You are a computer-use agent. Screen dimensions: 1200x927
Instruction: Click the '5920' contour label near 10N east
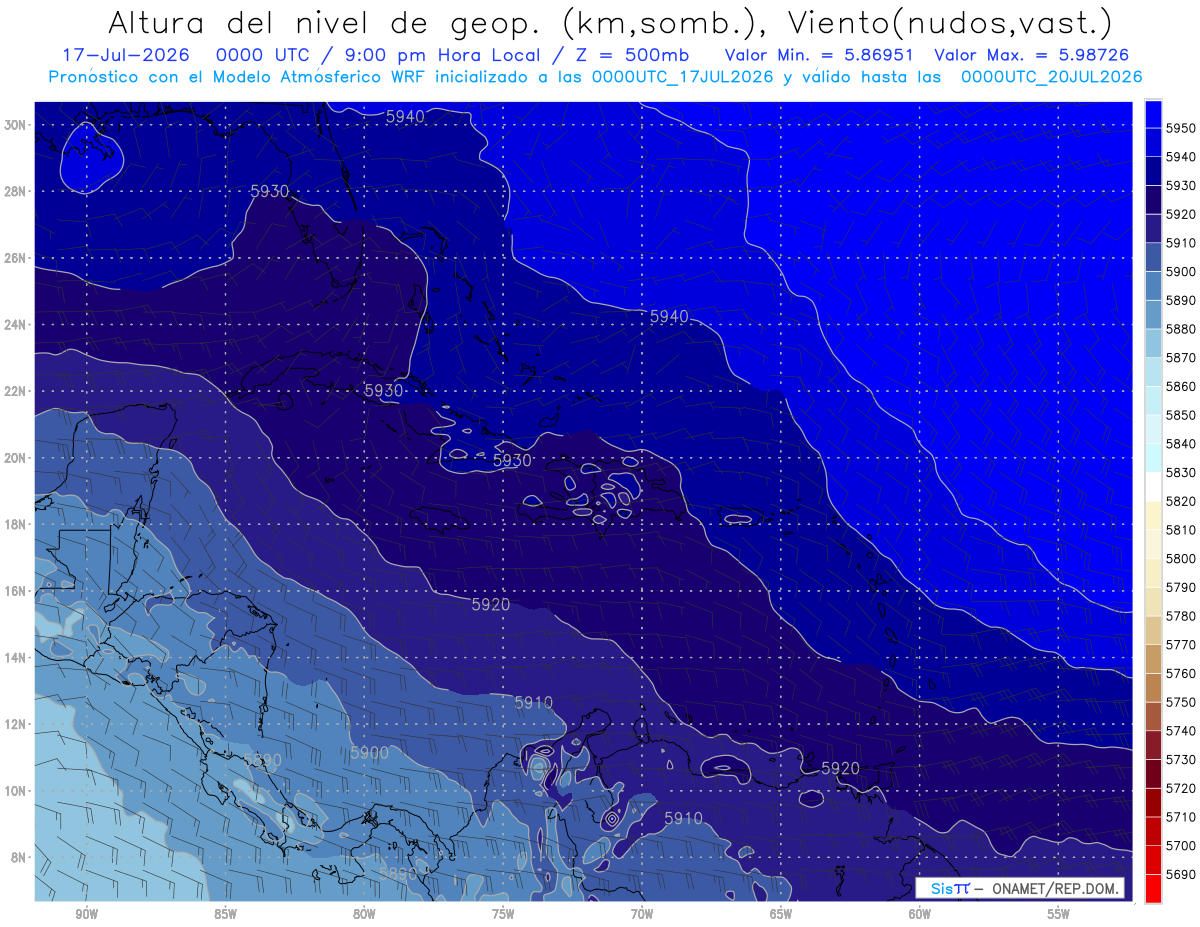point(840,768)
